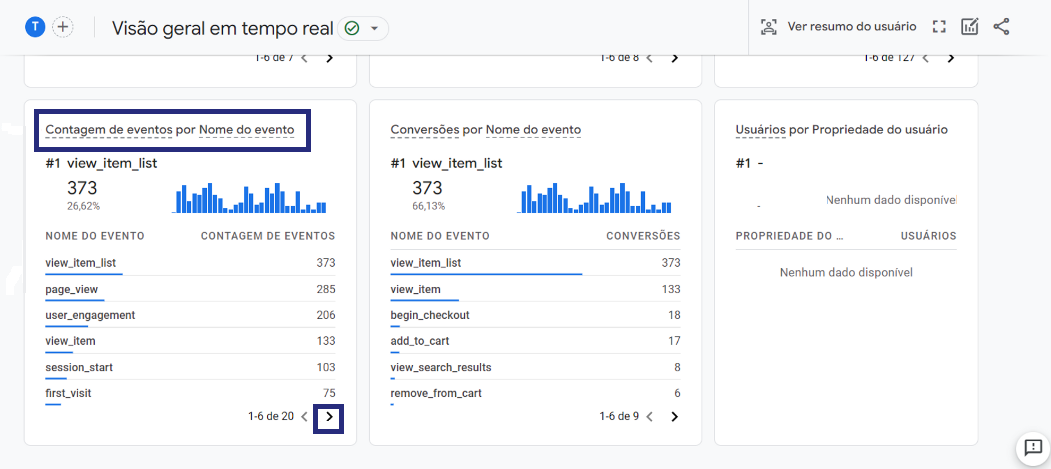1051x469 pixels.
Task: Show next page of conversions table
Action: point(674,417)
